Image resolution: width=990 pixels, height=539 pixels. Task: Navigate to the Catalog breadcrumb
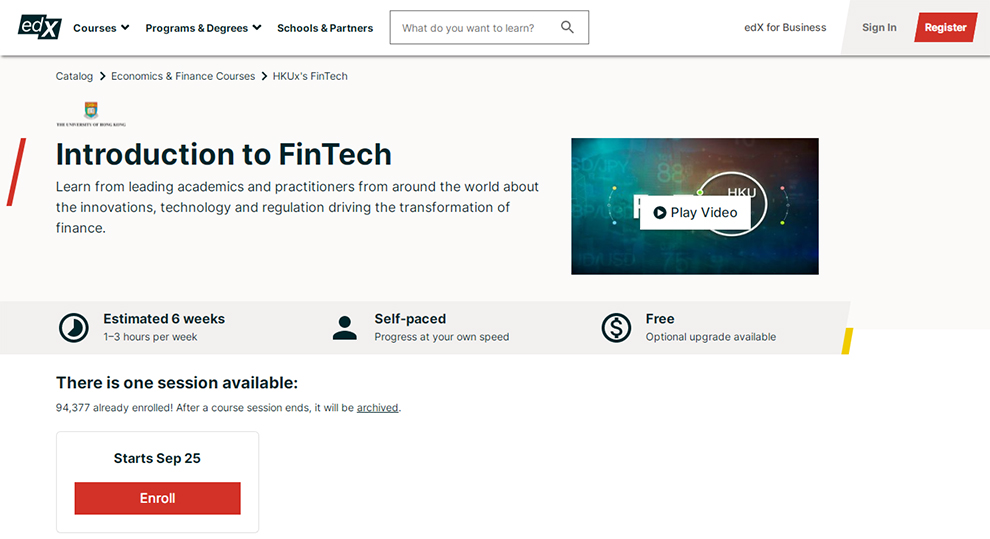(x=74, y=76)
